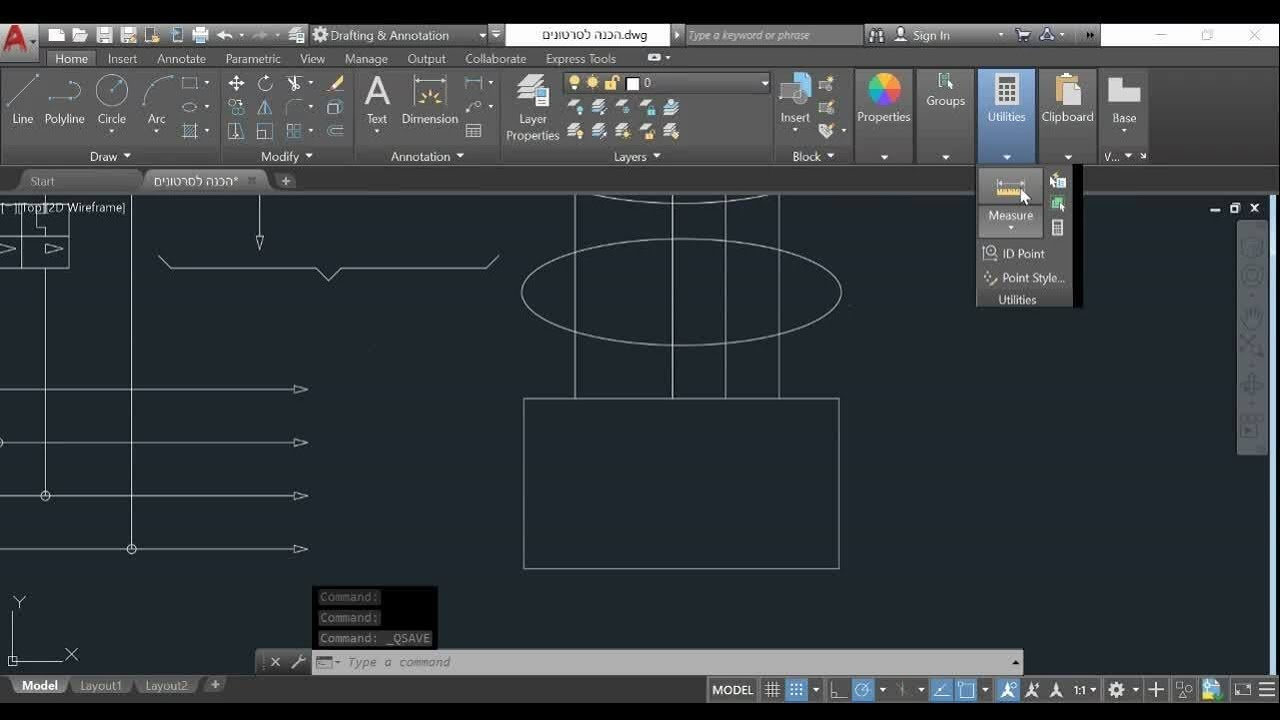Select the Hatch tool
1280x720 pixels.
coord(189,131)
